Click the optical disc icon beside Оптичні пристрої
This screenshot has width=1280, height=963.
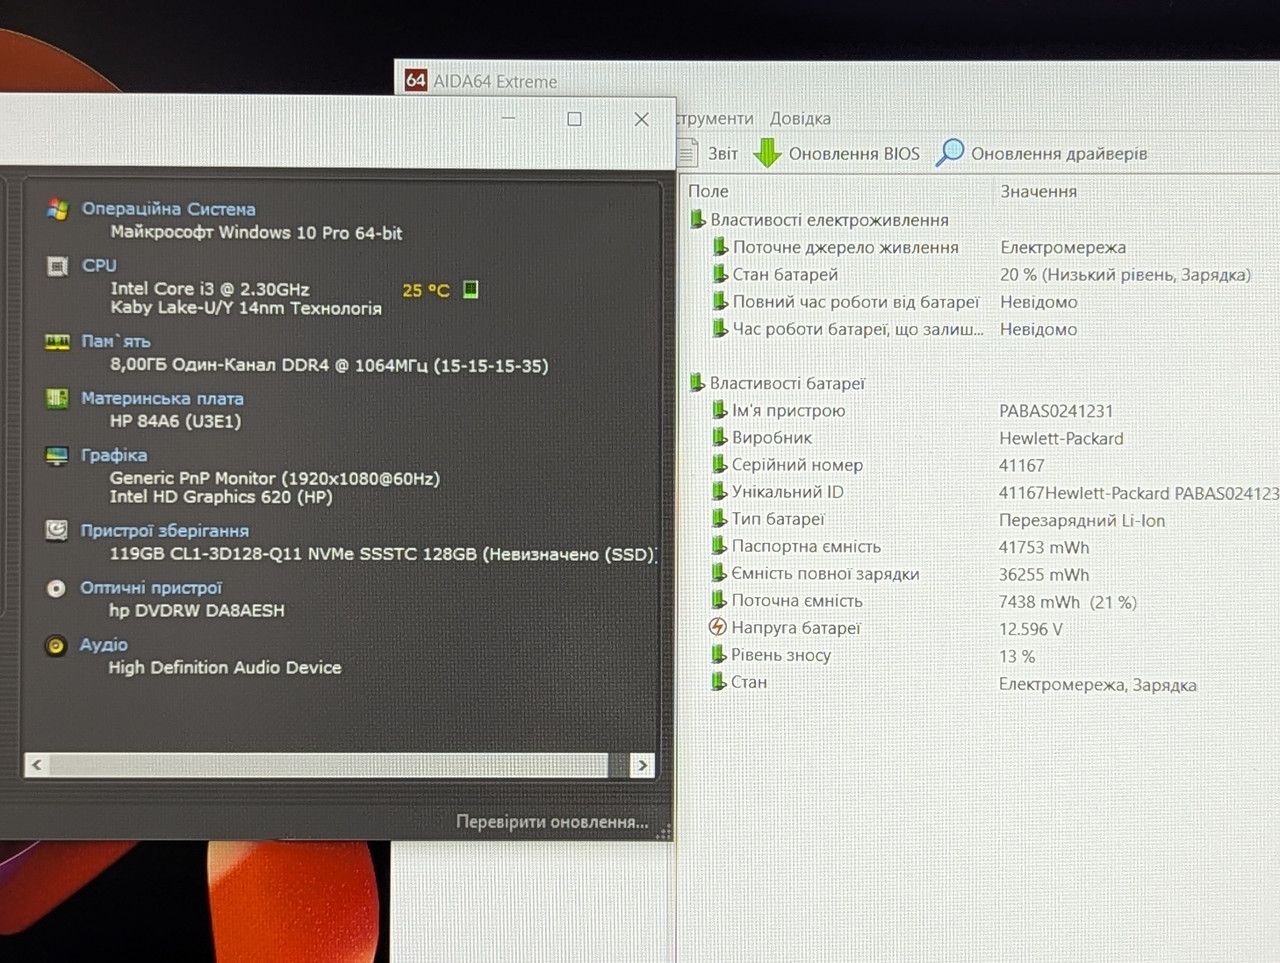click(x=57, y=588)
